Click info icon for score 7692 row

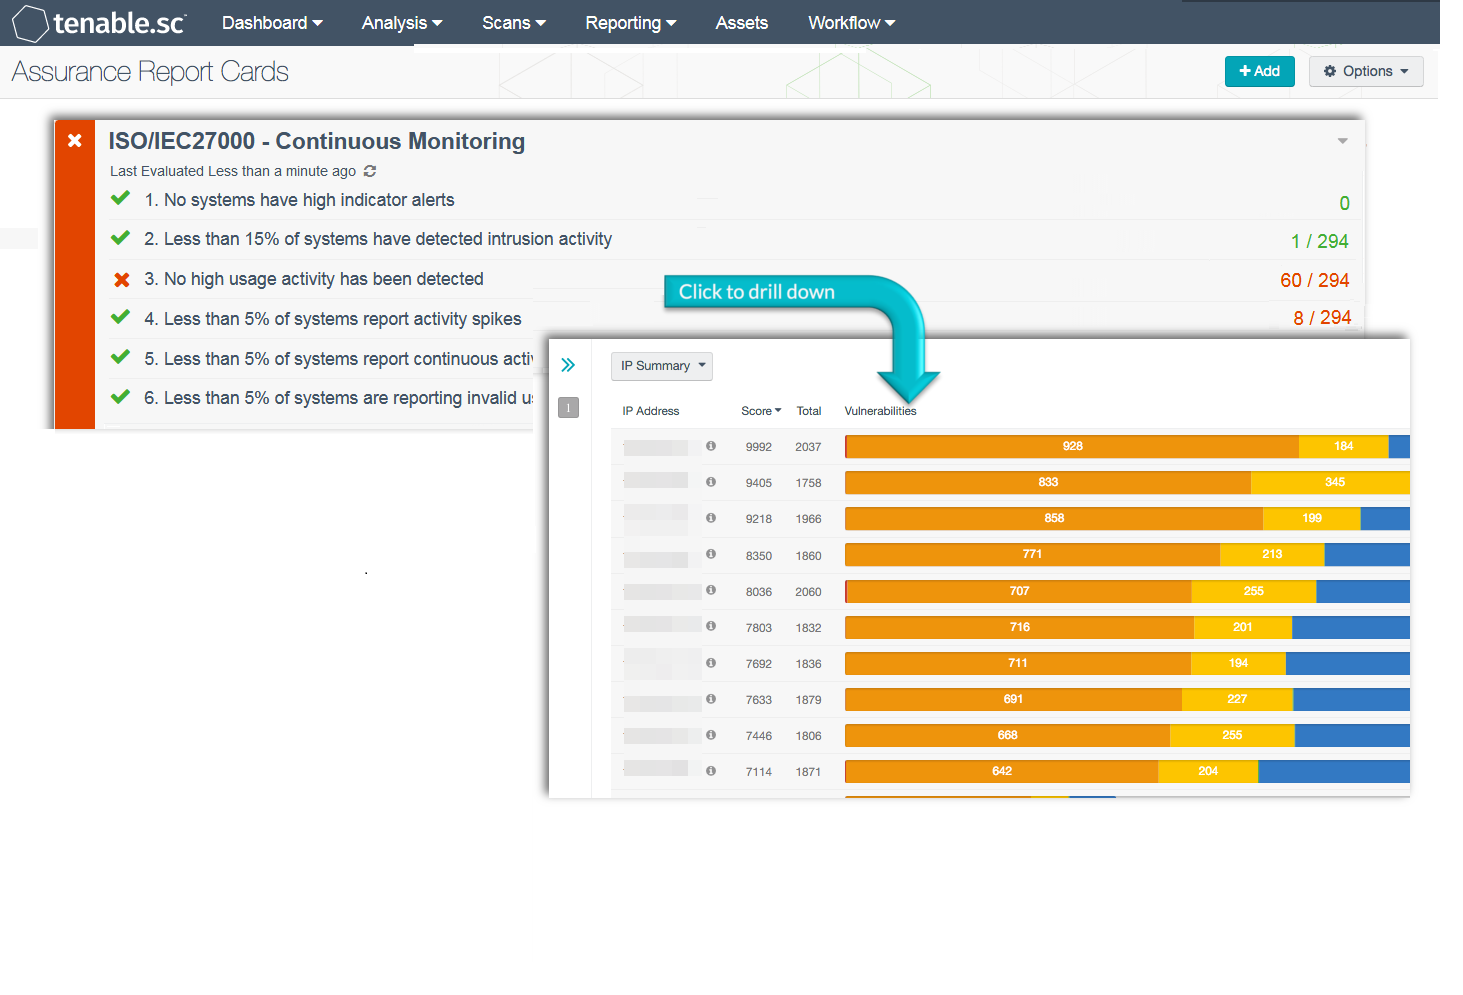(711, 663)
